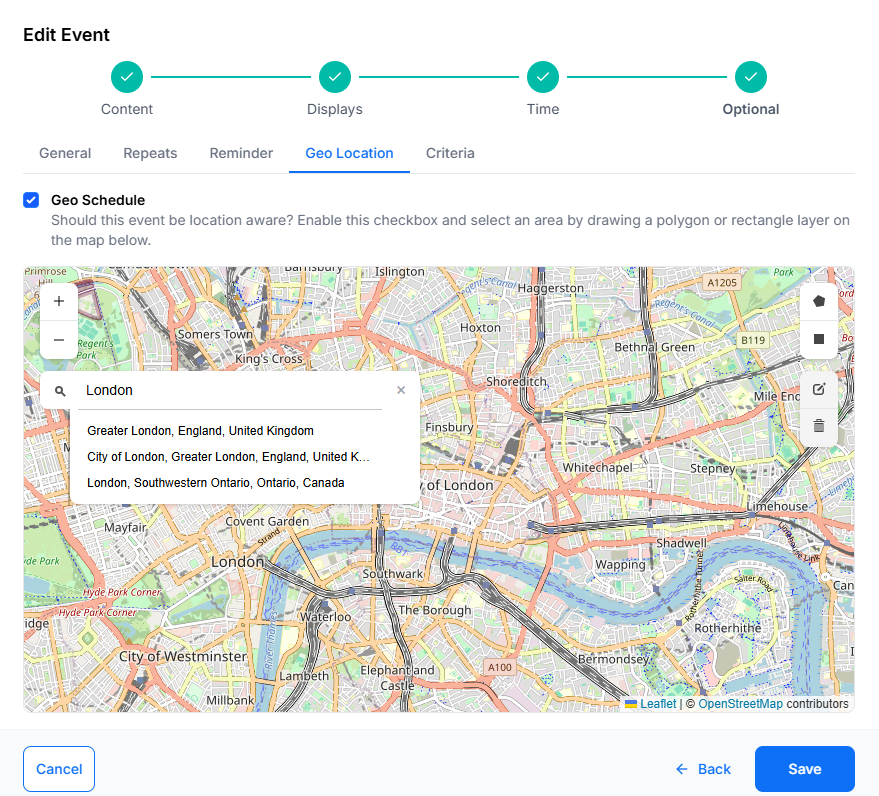This screenshot has height=796, width=879.
Task: Open the Criteria tab
Action: (450, 153)
